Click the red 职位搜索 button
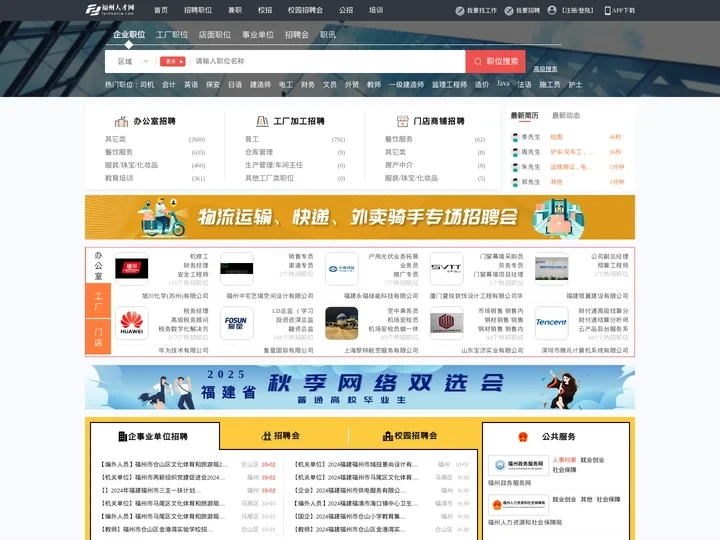The width and height of the screenshot is (720, 540). coord(495,62)
